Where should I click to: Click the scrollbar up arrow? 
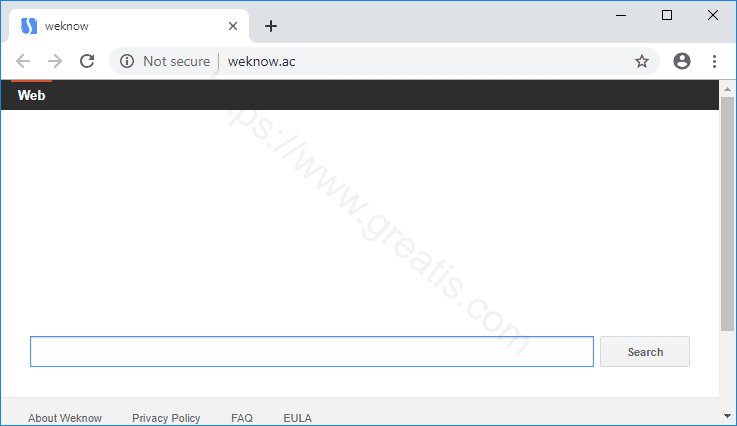point(727,89)
